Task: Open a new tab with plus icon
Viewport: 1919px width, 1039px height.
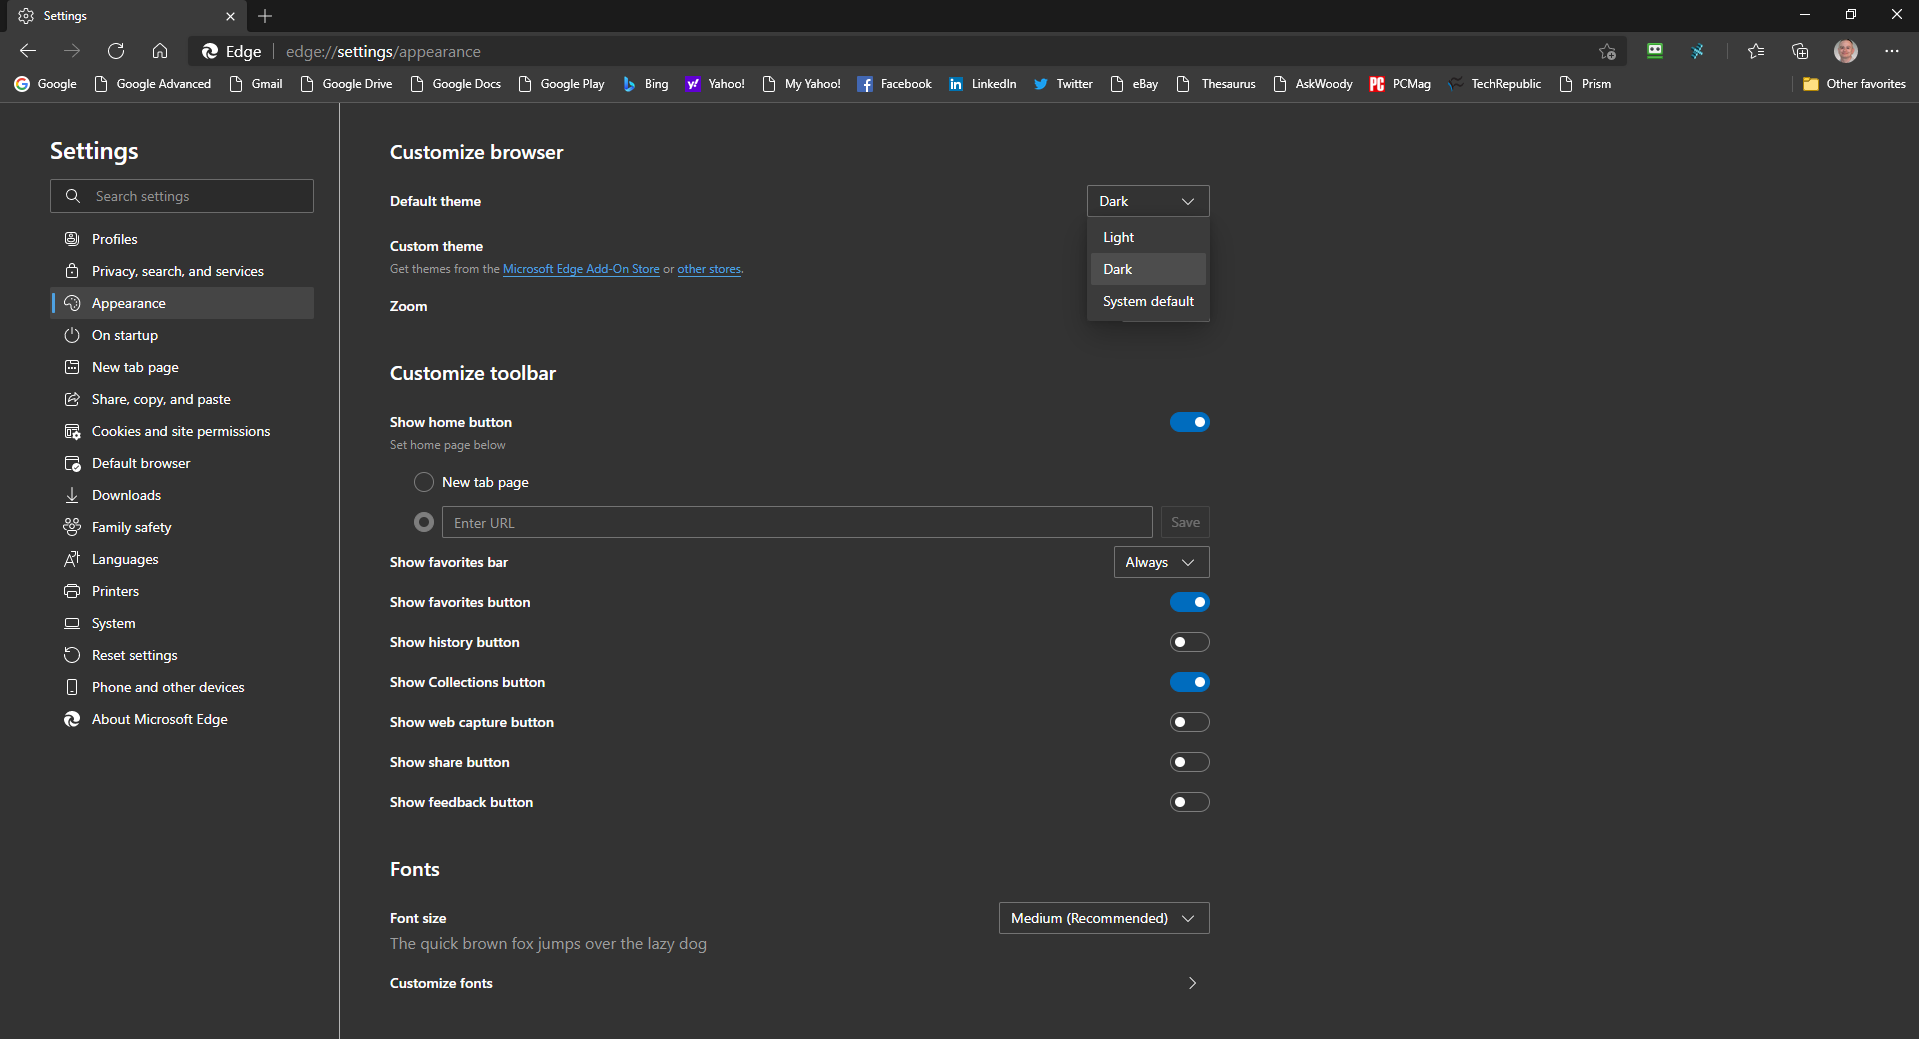Action: (x=265, y=16)
